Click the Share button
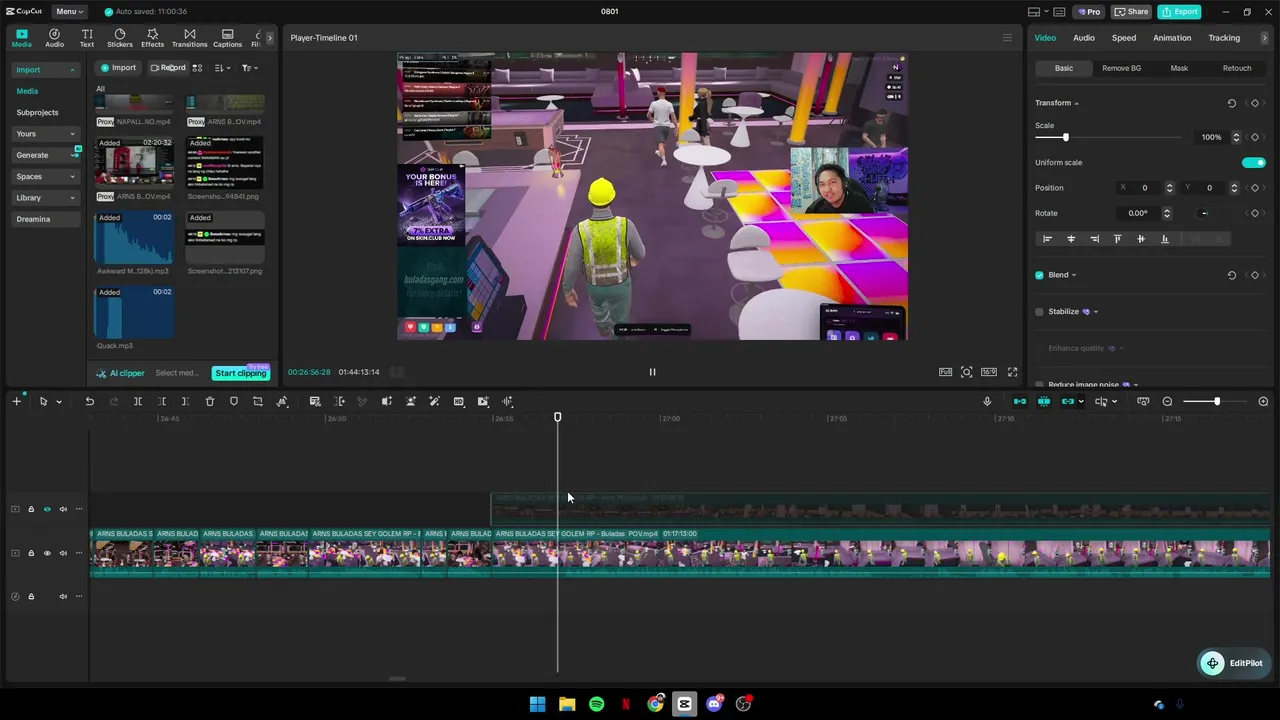The width and height of the screenshot is (1280, 720). [1131, 12]
